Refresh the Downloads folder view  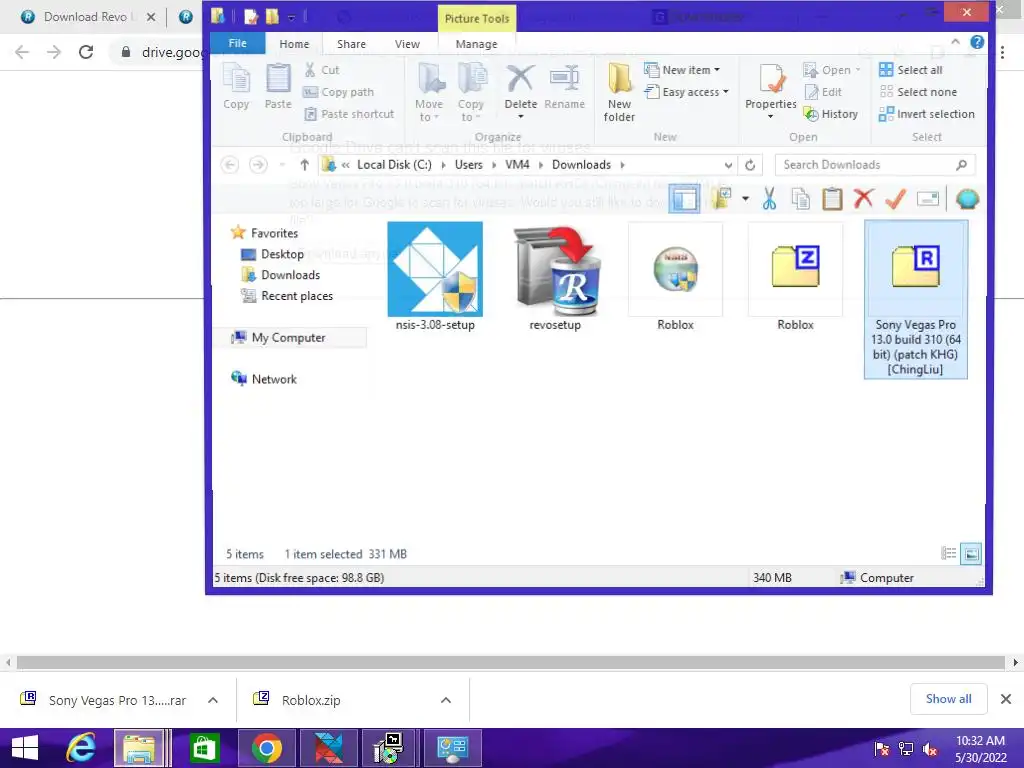point(750,165)
